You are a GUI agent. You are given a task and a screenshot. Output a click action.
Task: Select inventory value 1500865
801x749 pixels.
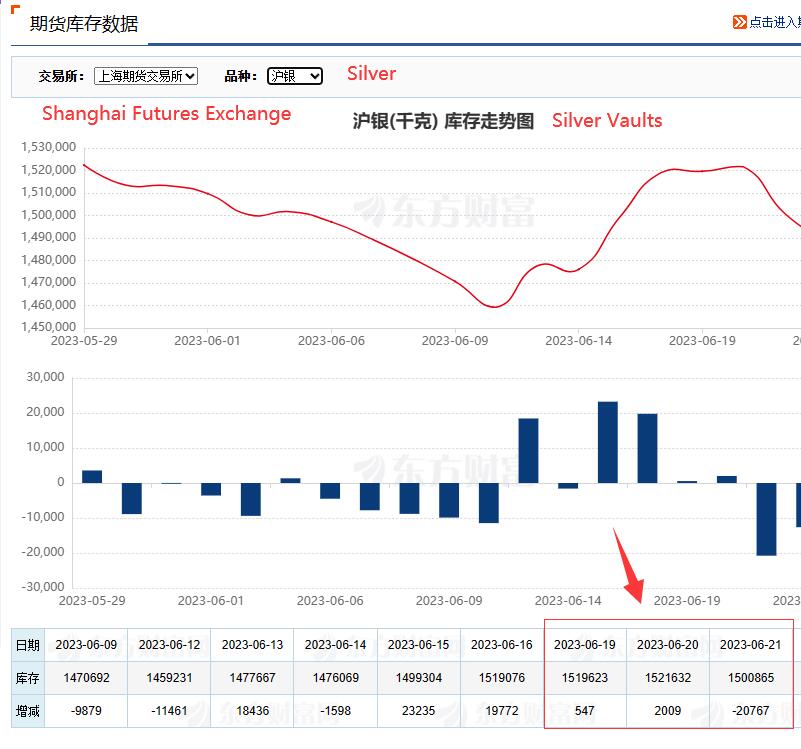coord(751,678)
